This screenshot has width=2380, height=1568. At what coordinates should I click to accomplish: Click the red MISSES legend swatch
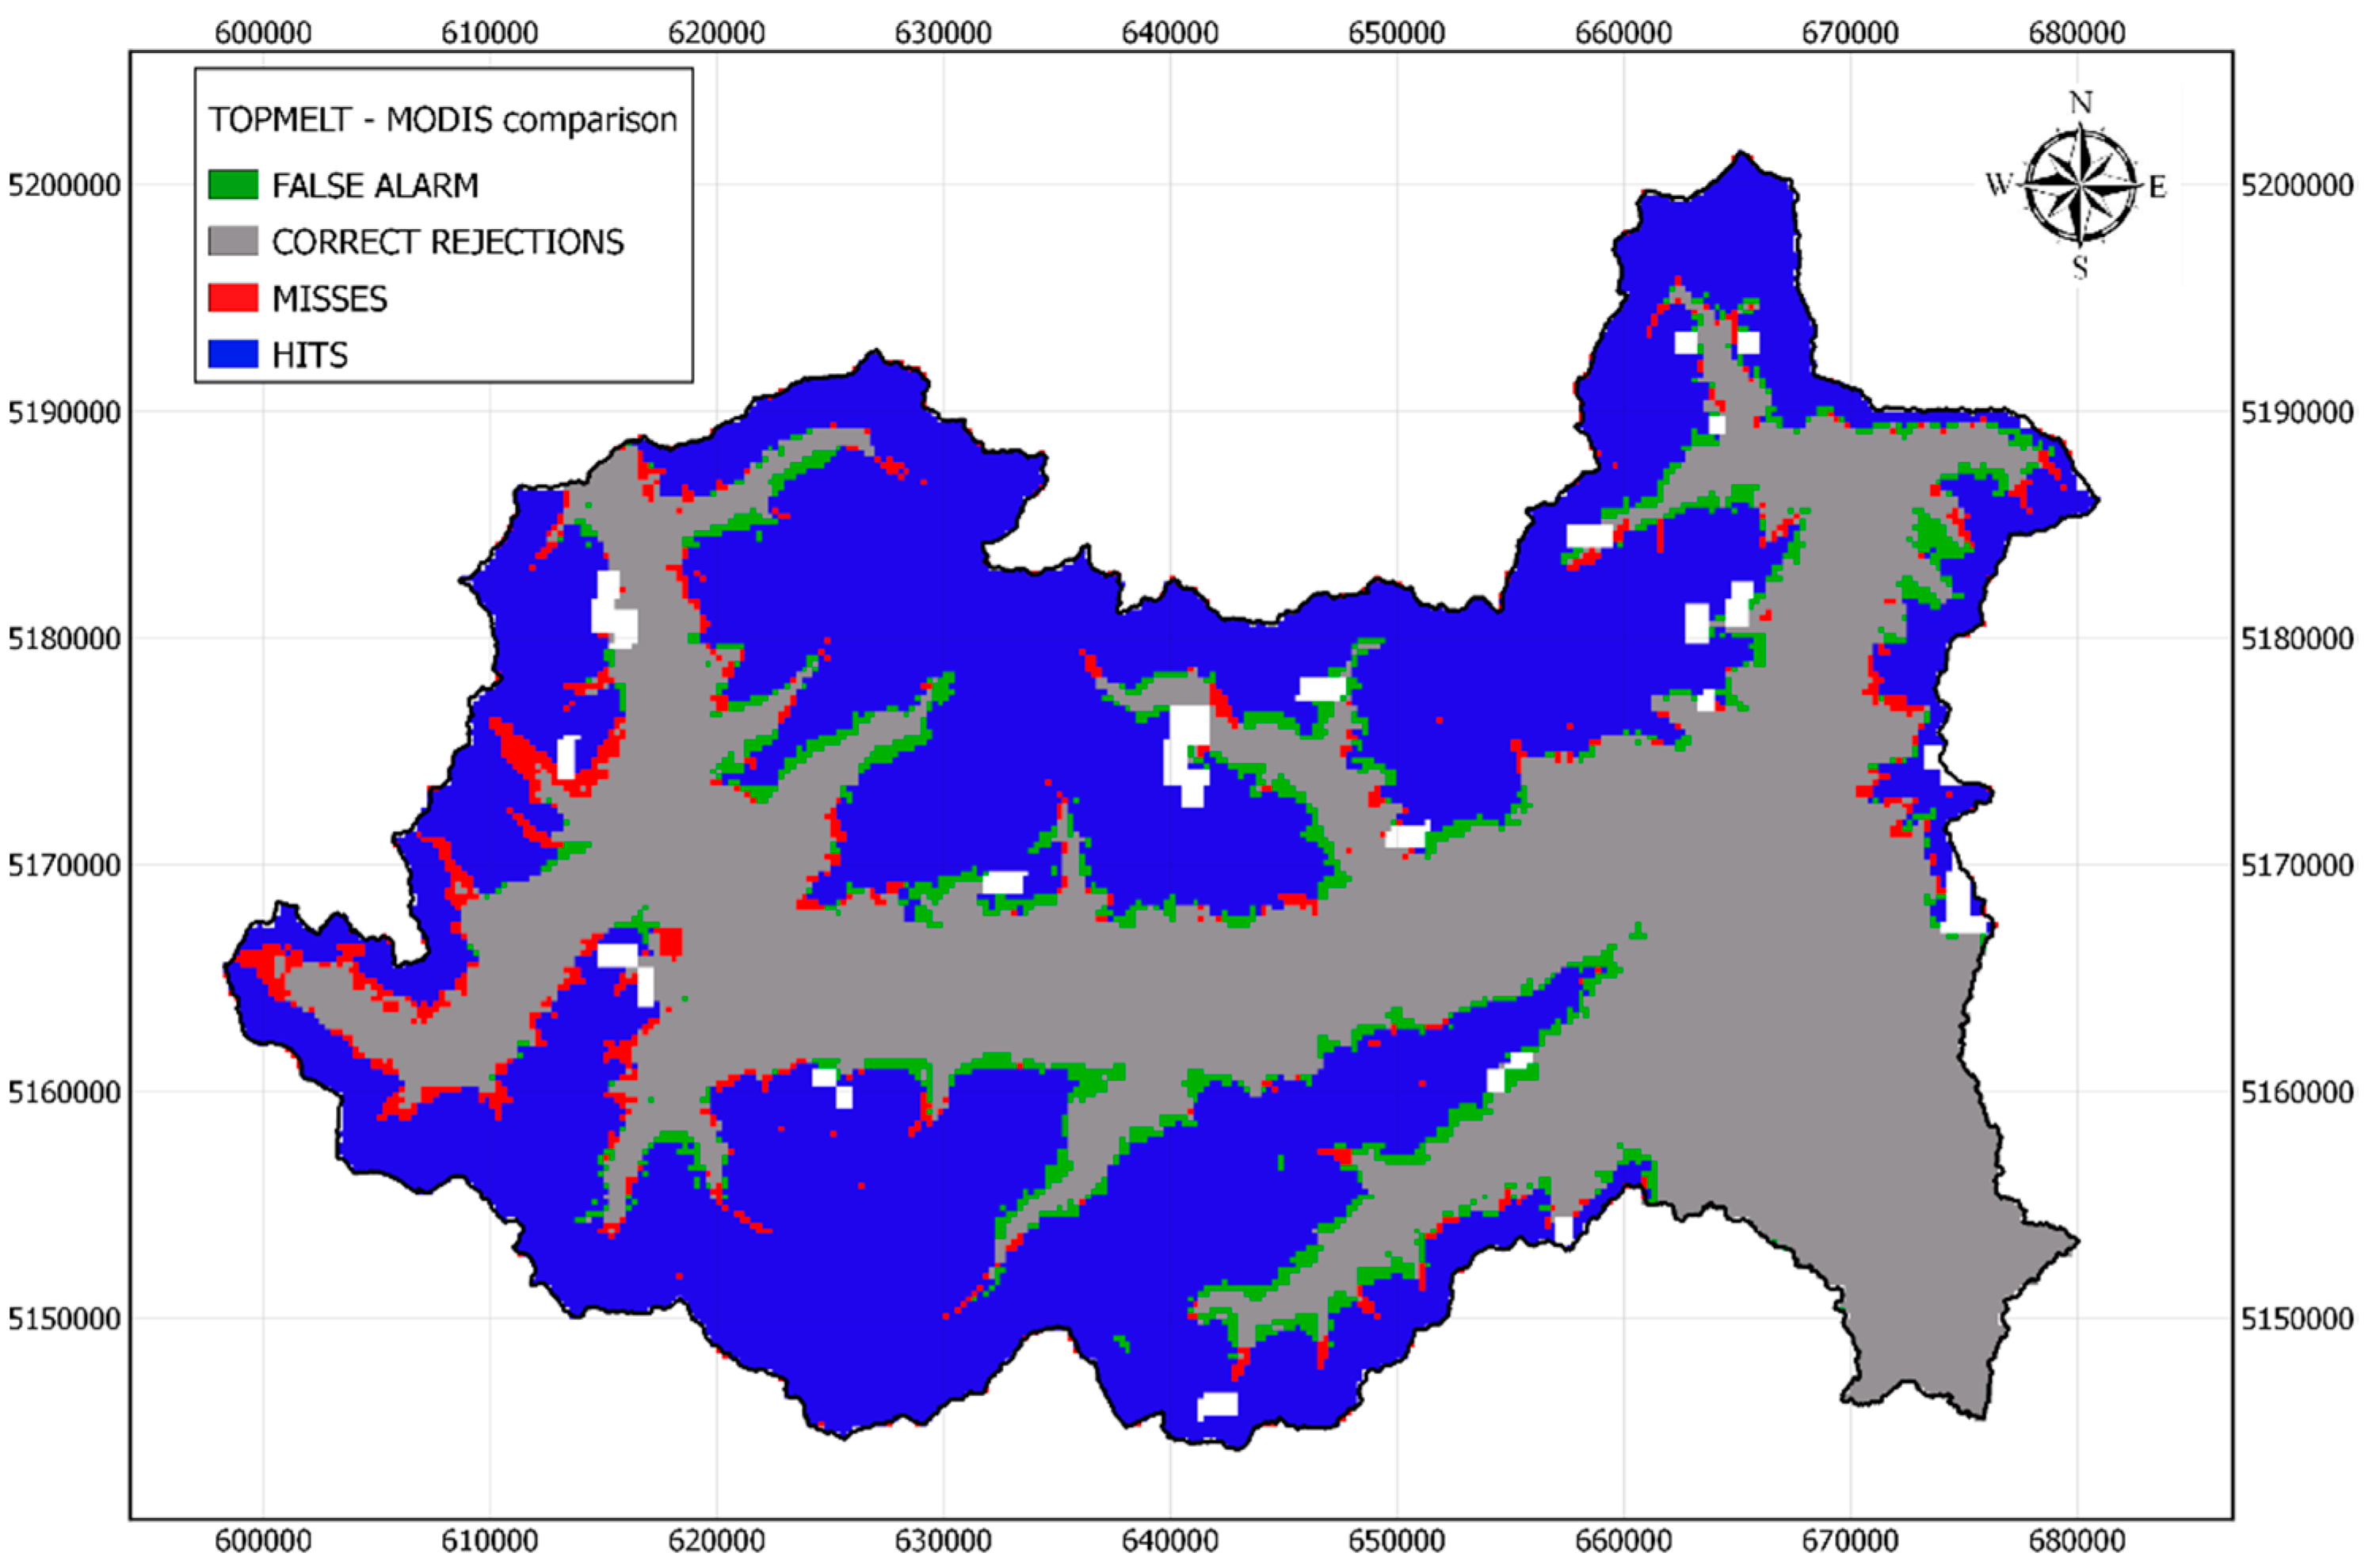[233, 298]
